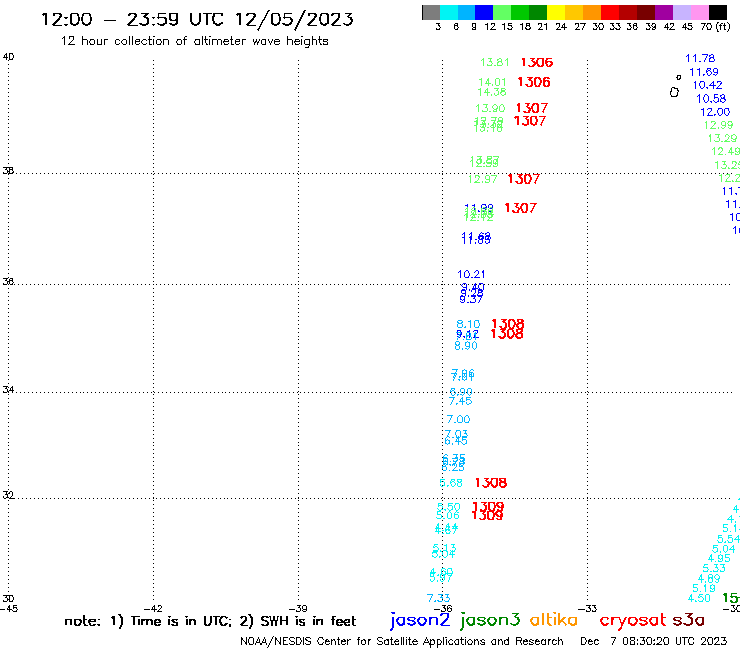Select the yellow legend color swatch
This screenshot has width=740, height=650.
pyautogui.click(x=556, y=12)
